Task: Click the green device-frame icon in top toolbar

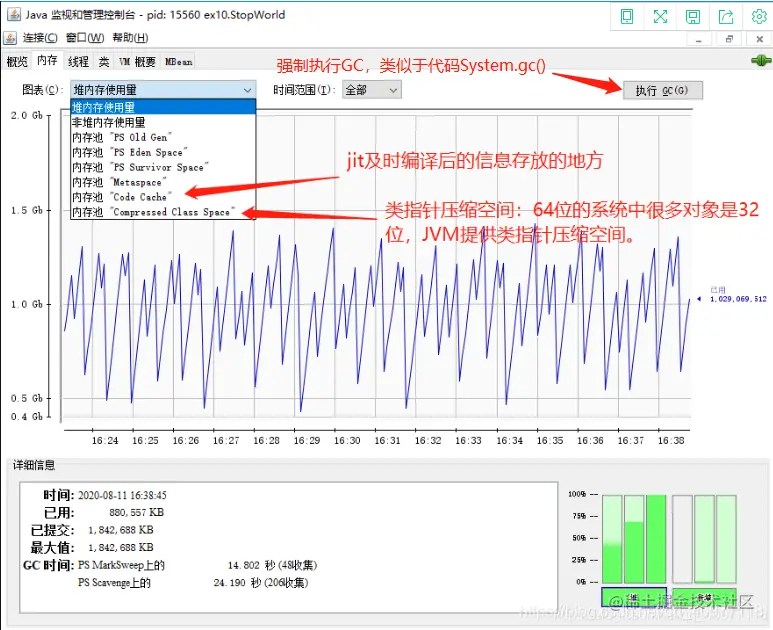Action: 627,16
